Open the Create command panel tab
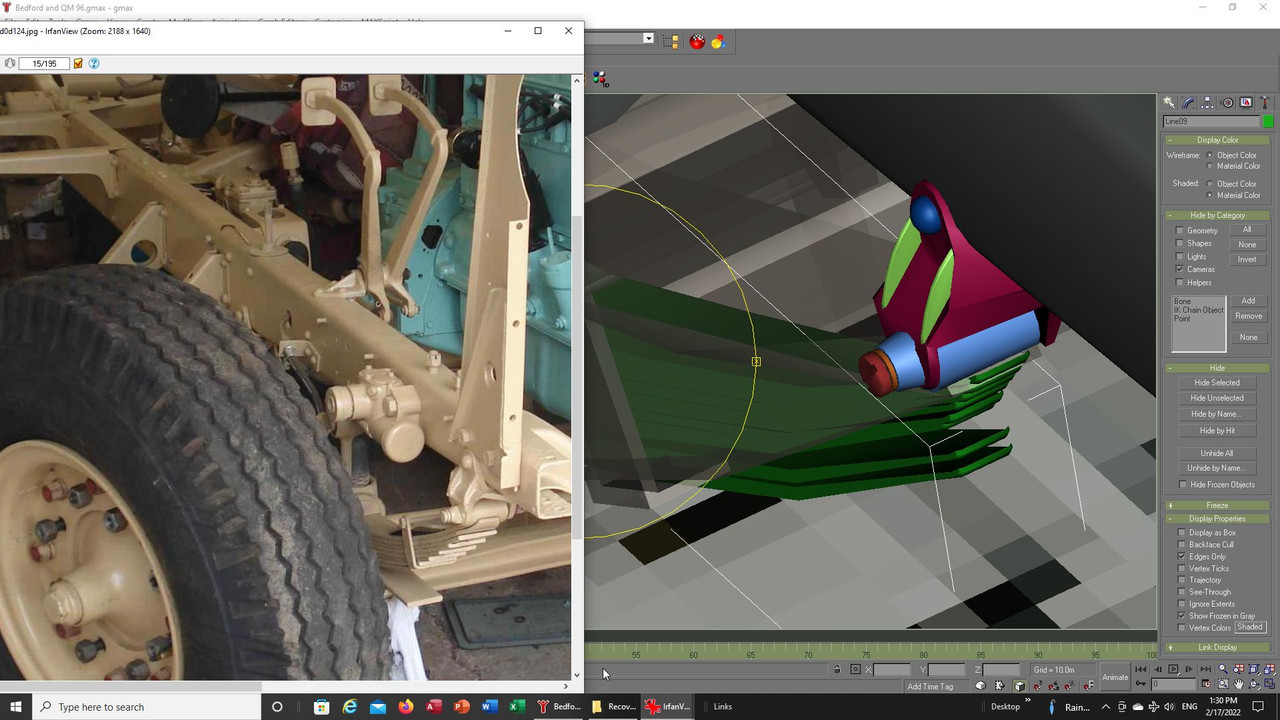1280x720 pixels. 1169,103
